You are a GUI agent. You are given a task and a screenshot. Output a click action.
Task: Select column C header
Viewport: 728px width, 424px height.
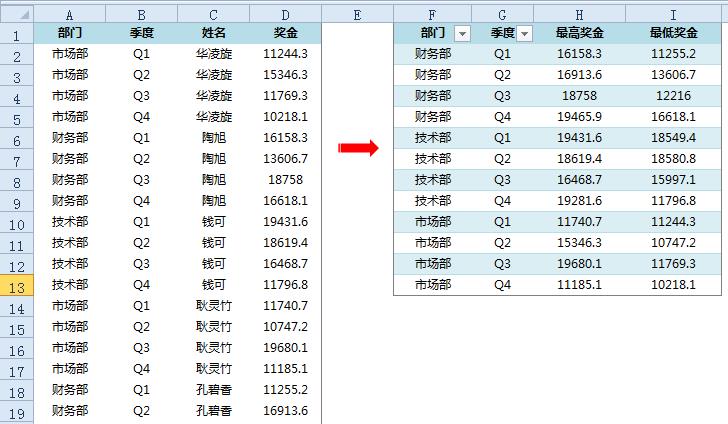pos(214,15)
